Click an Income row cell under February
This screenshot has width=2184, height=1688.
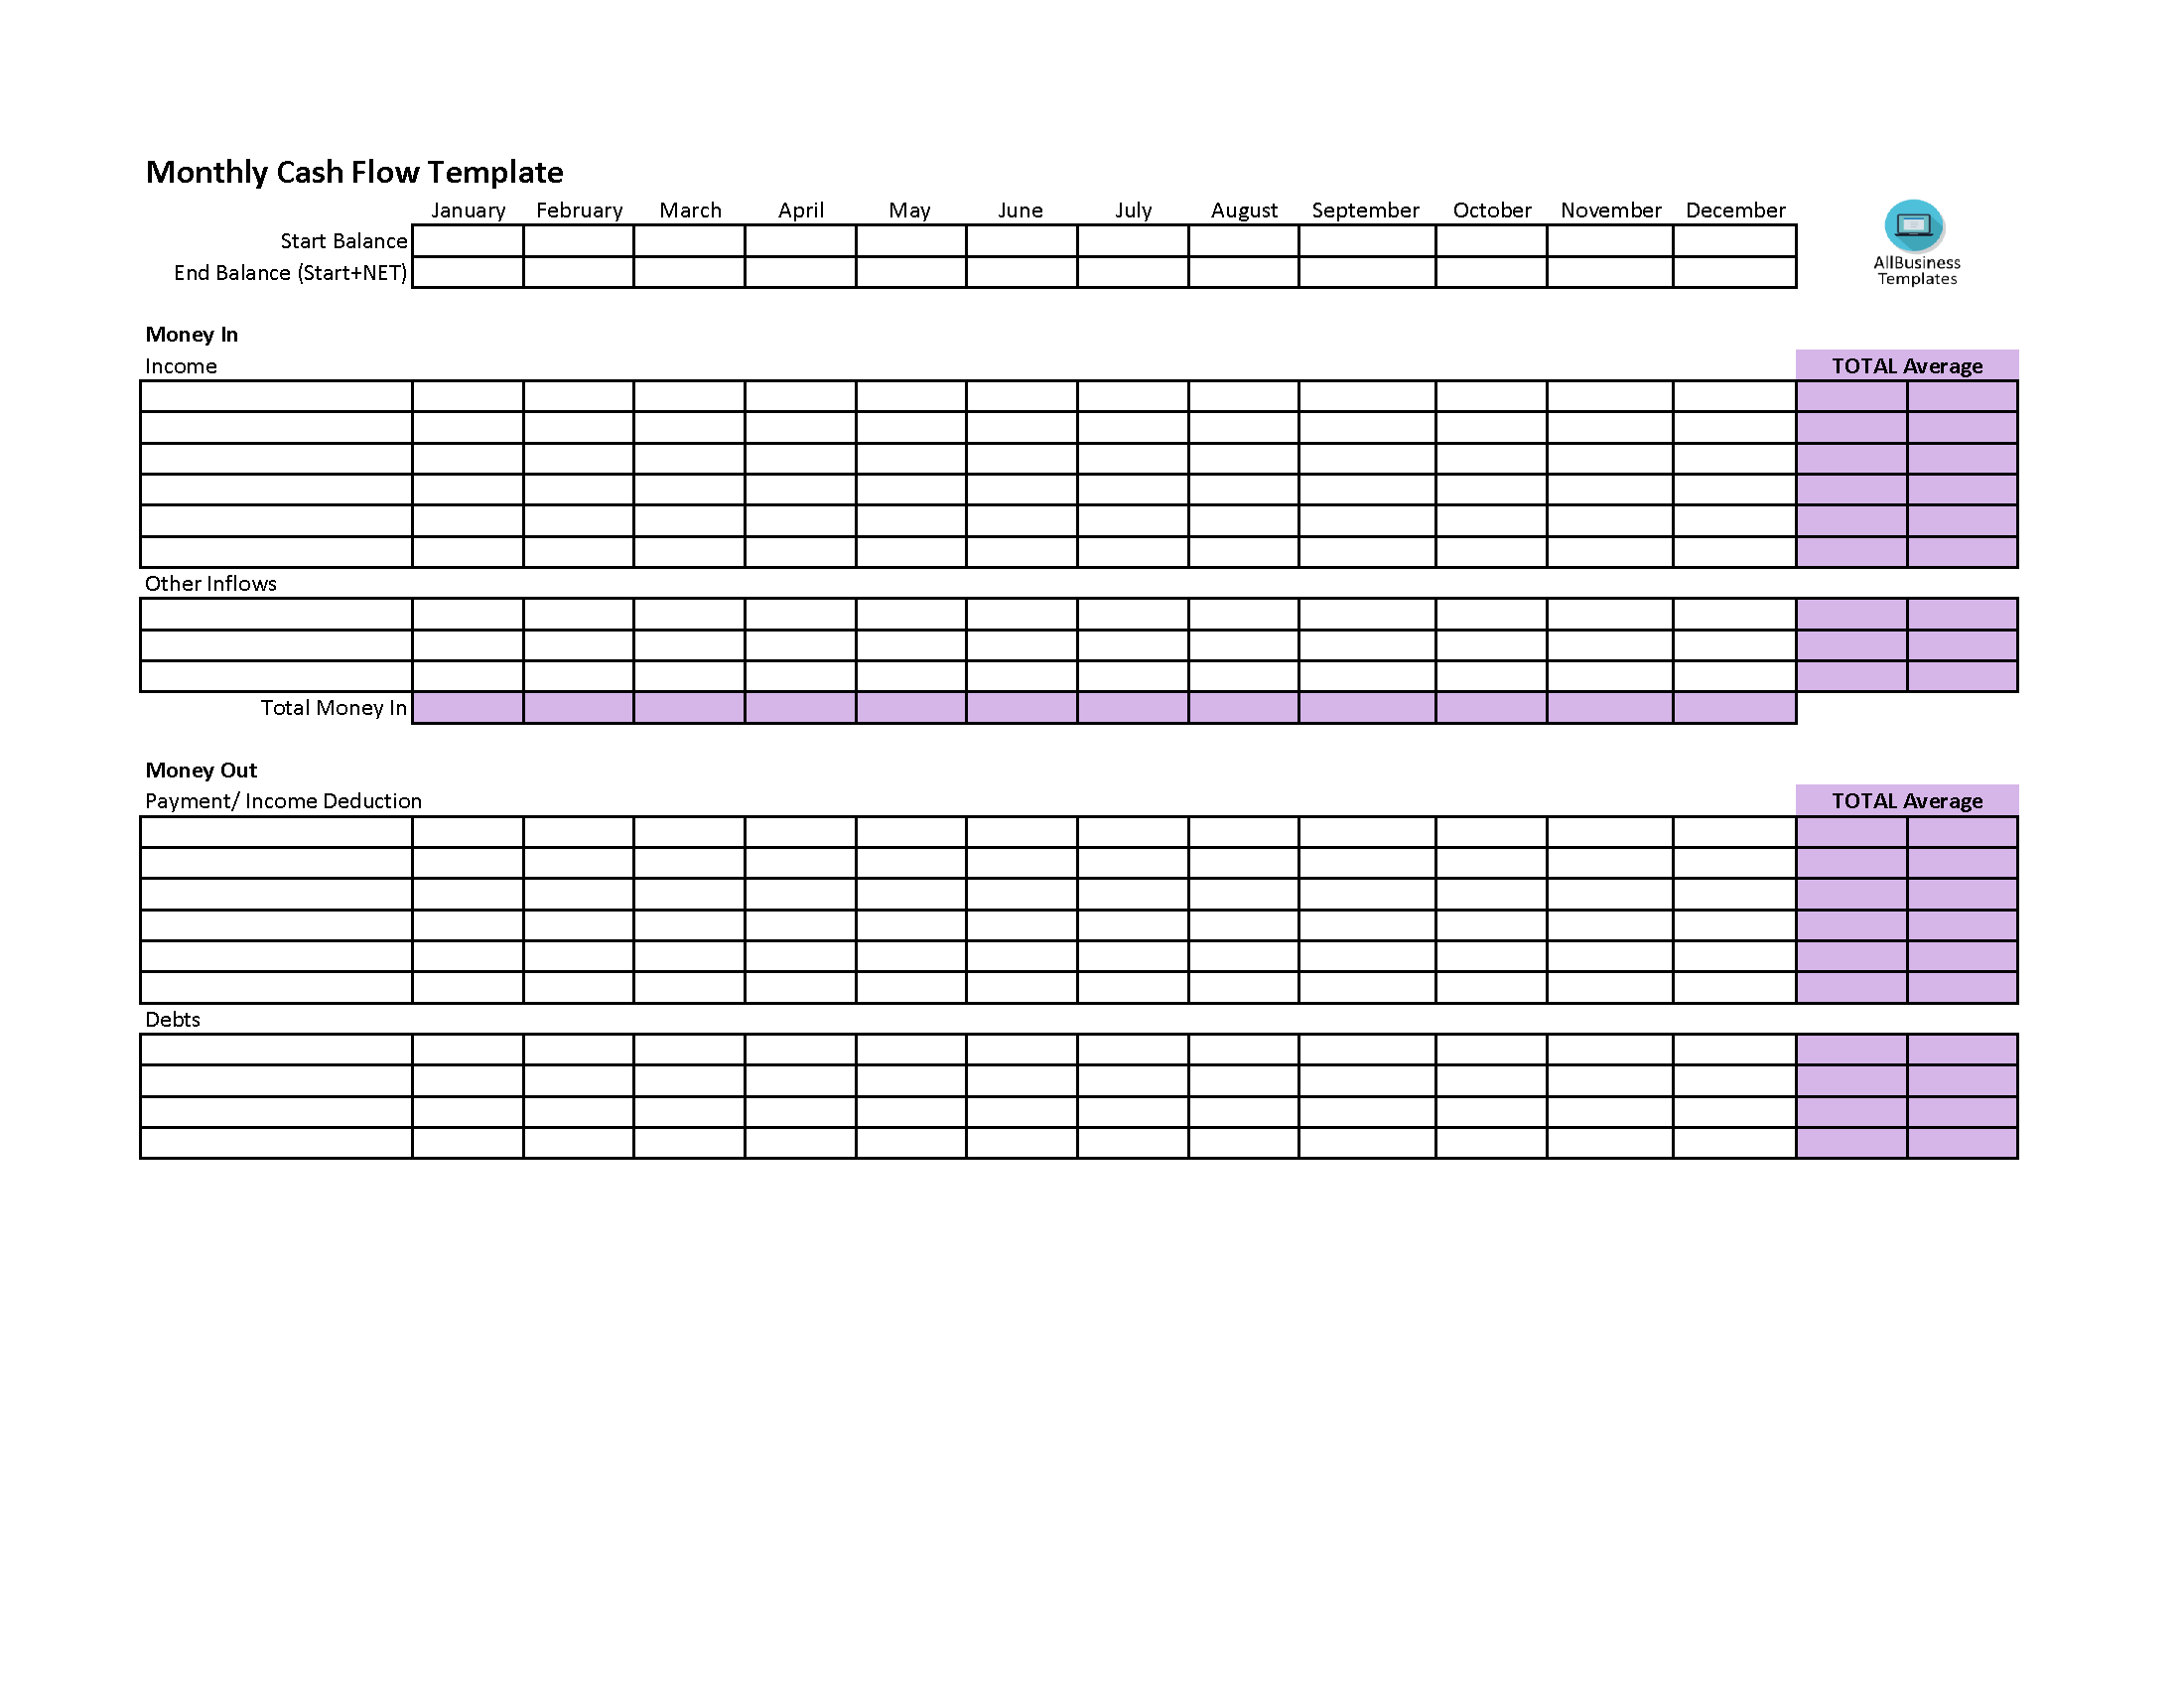click(576, 395)
